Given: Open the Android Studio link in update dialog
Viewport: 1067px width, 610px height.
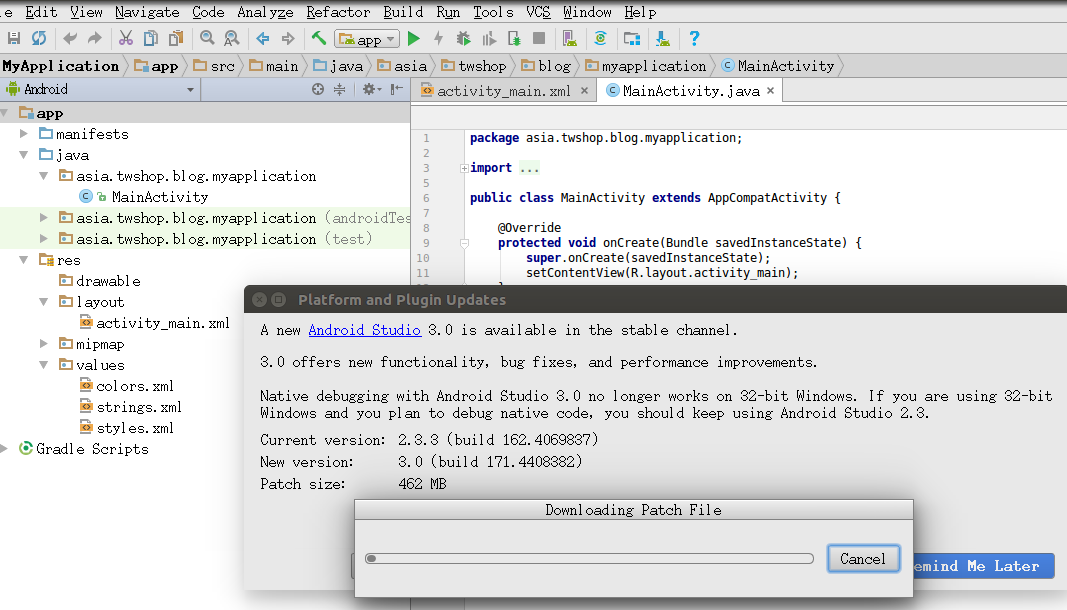Looking at the screenshot, I should point(365,330).
